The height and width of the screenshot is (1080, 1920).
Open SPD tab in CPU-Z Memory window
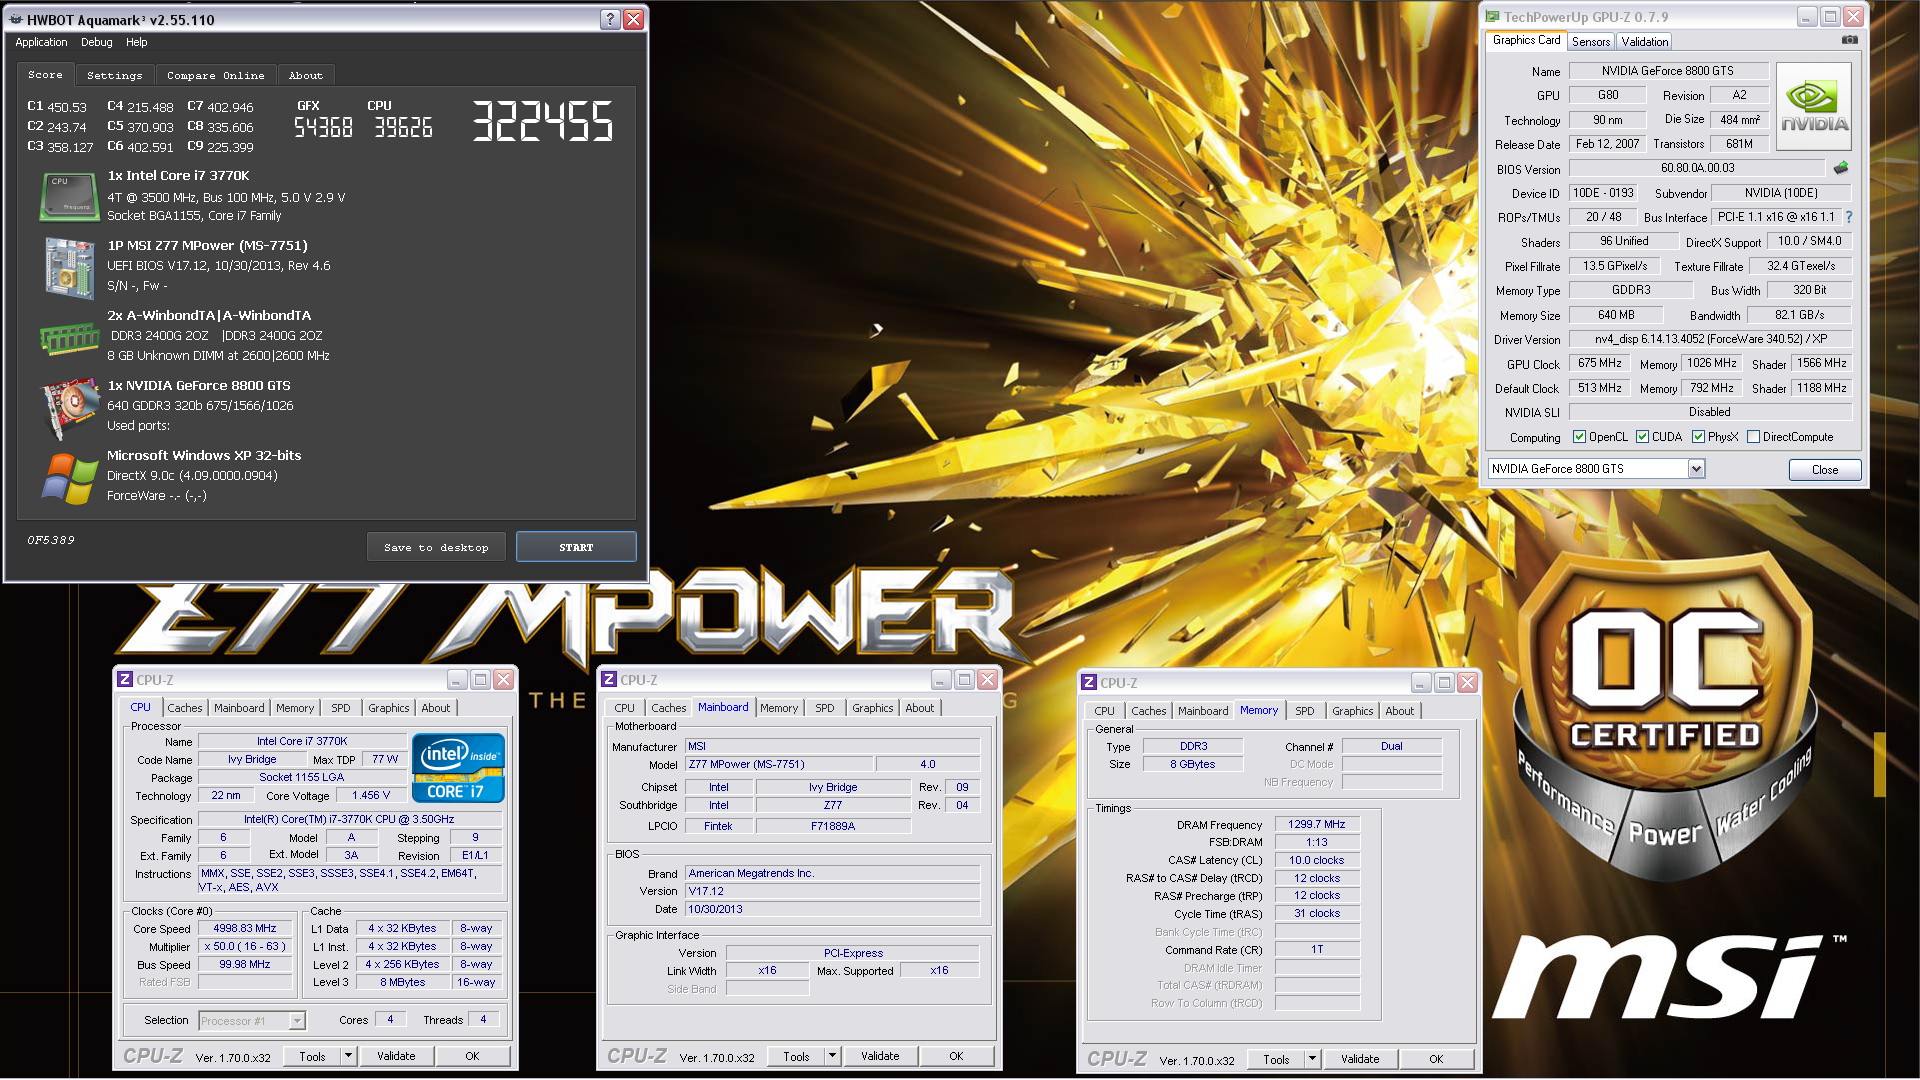(x=1304, y=711)
